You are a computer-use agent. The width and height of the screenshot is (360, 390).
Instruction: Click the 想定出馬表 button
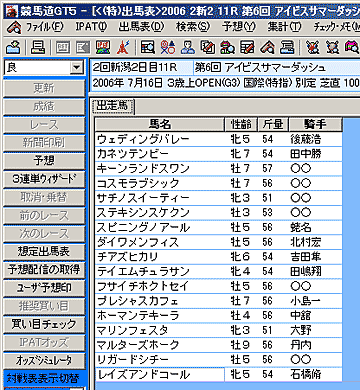click(x=44, y=251)
